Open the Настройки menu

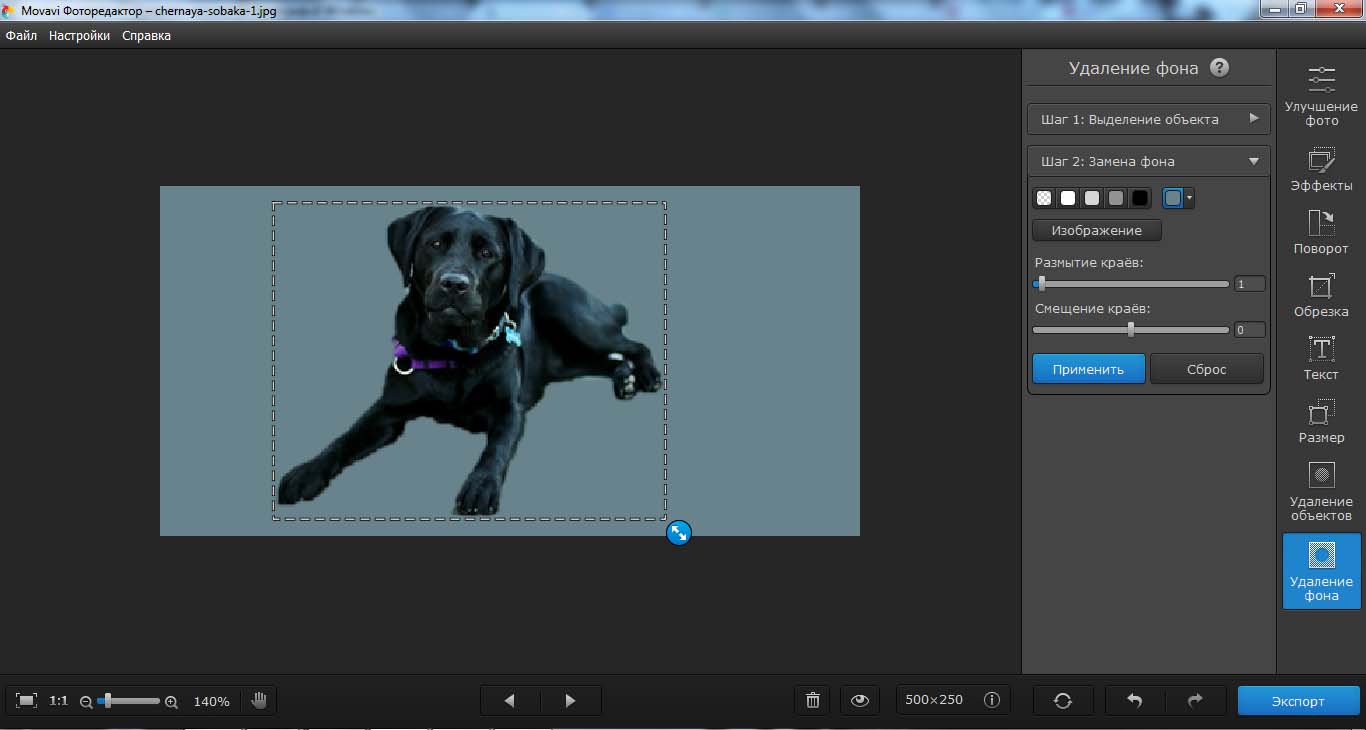[79, 35]
